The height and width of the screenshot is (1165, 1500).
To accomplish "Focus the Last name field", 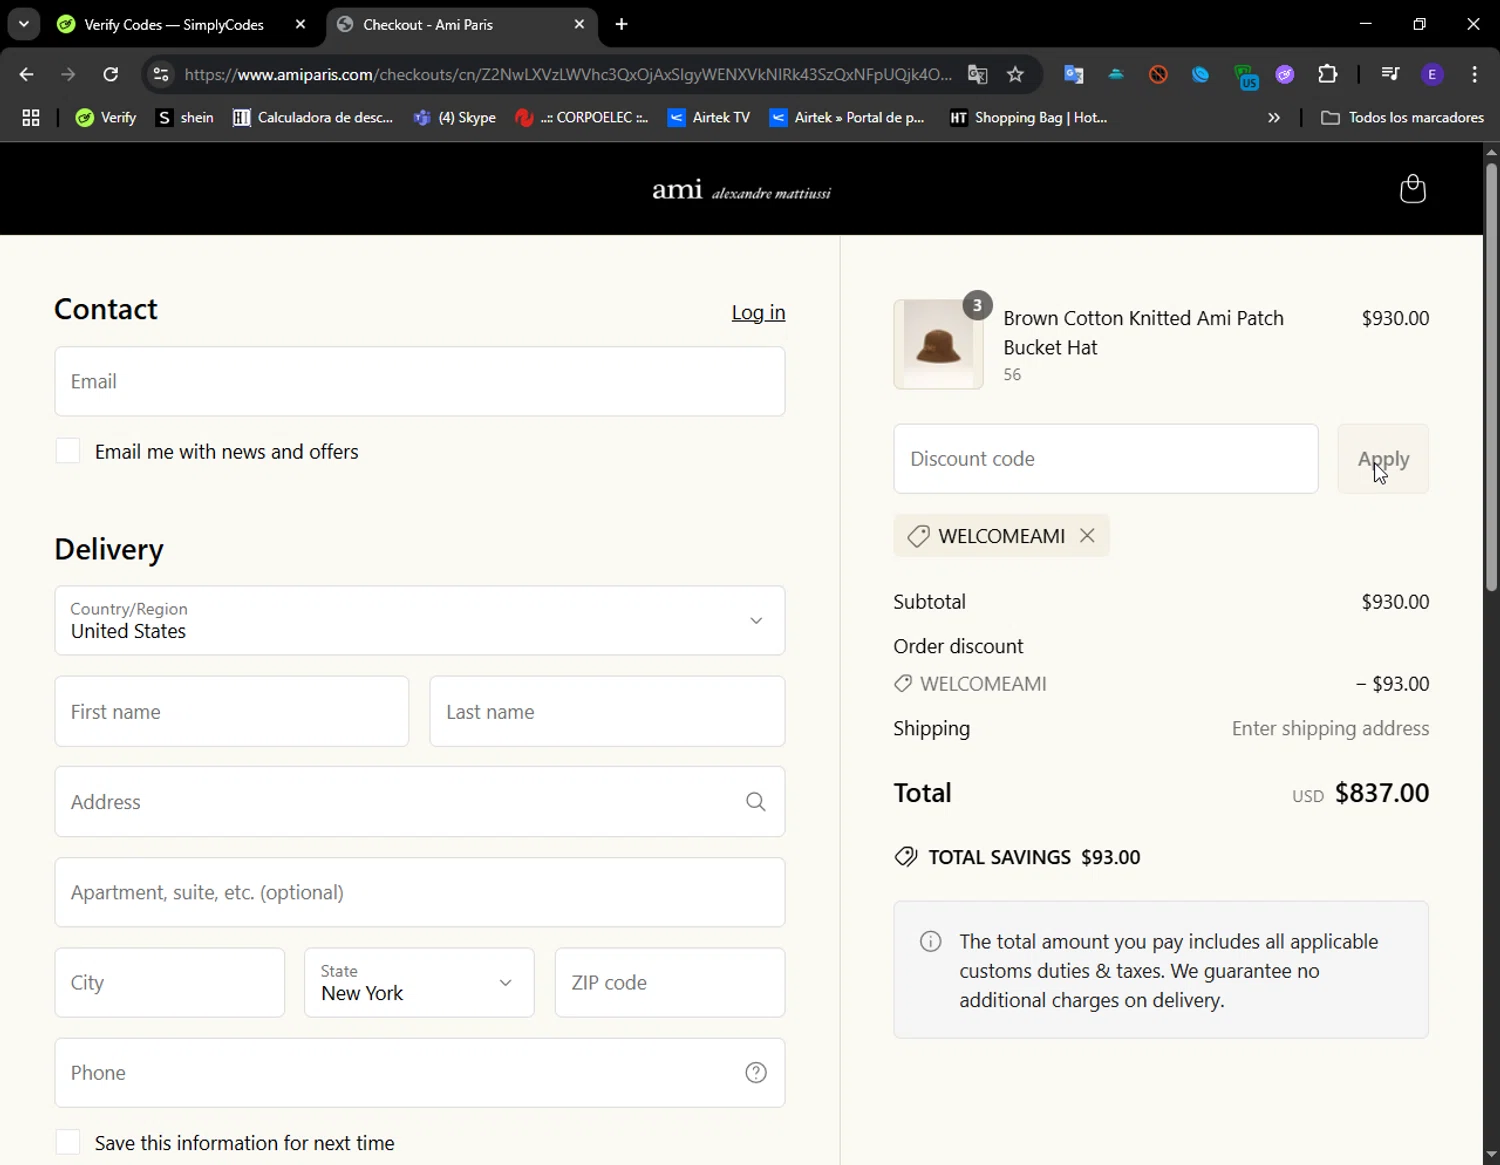I will click(607, 712).
